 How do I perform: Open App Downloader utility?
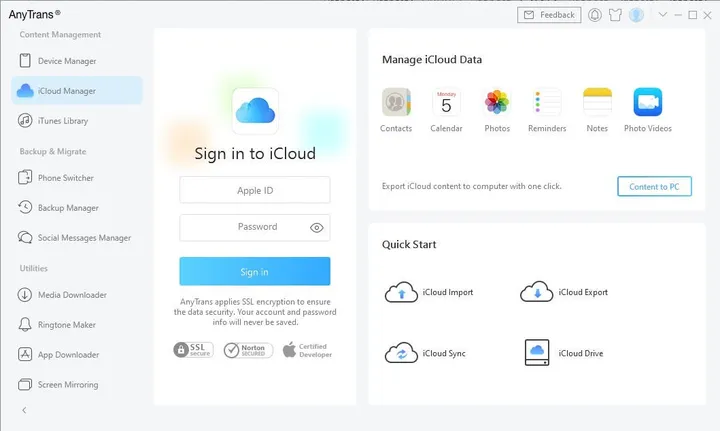pos(77,354)
